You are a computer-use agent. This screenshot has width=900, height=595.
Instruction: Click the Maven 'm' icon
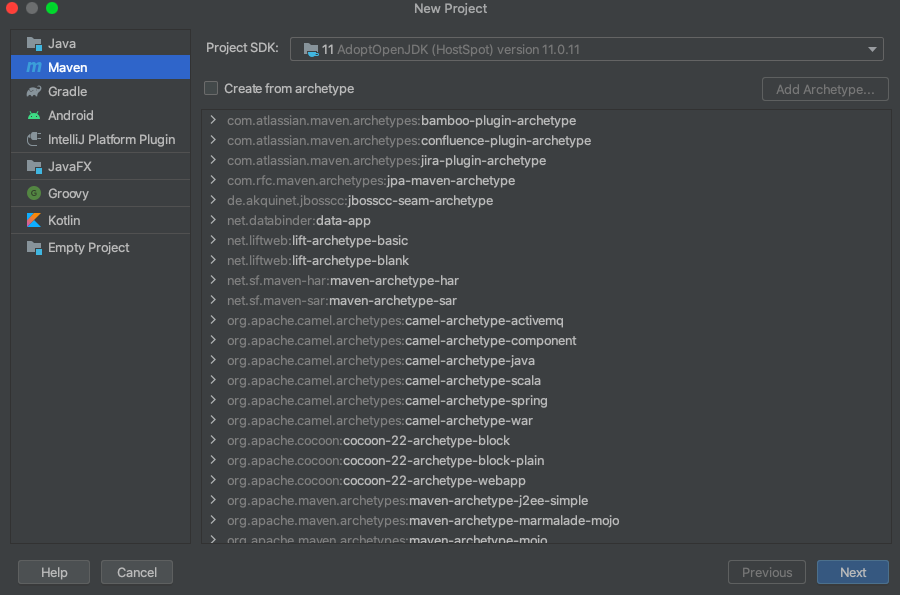click(34, 67)
